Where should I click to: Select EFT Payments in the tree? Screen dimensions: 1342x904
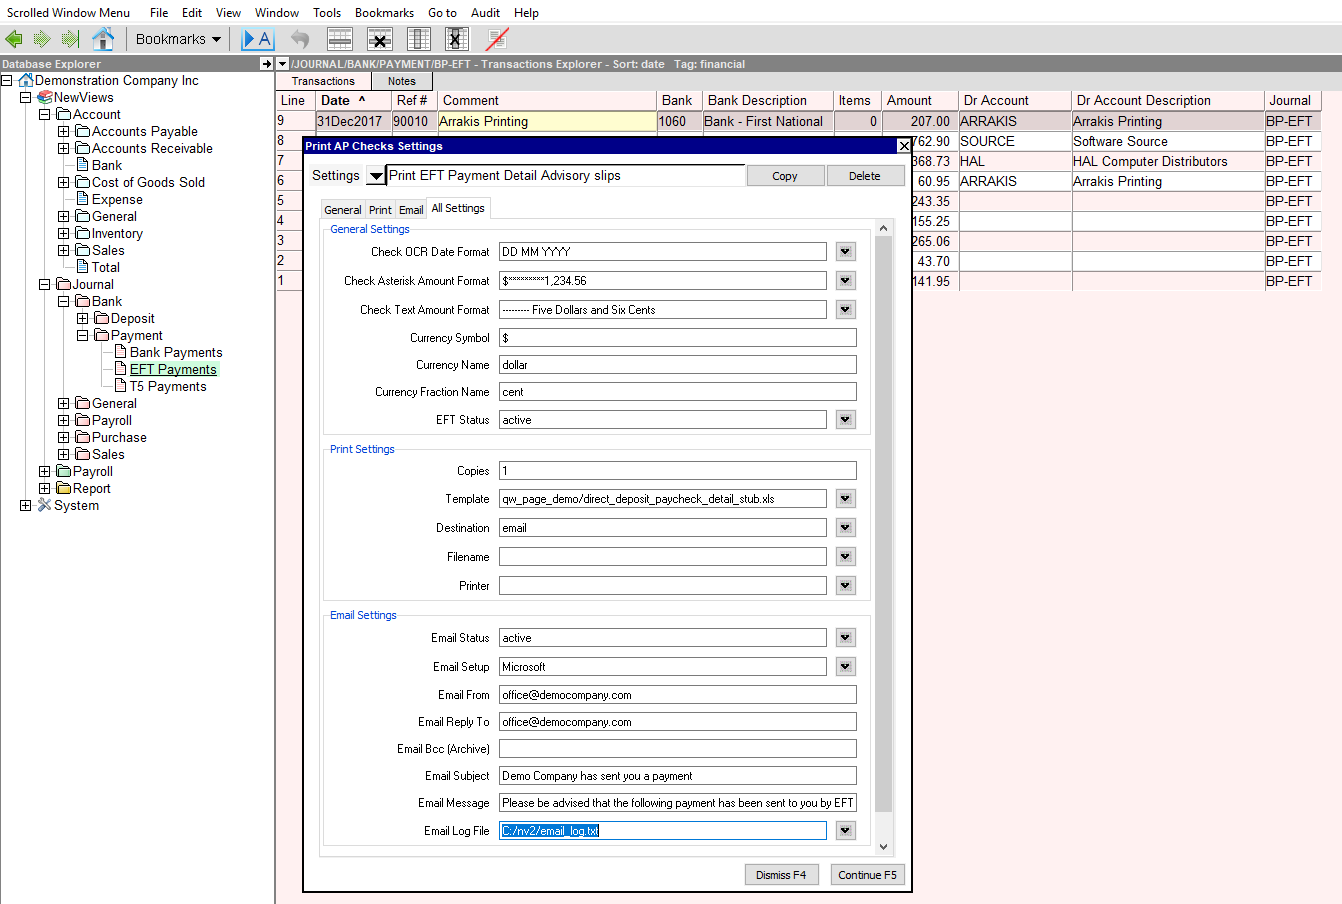(173, 370)
